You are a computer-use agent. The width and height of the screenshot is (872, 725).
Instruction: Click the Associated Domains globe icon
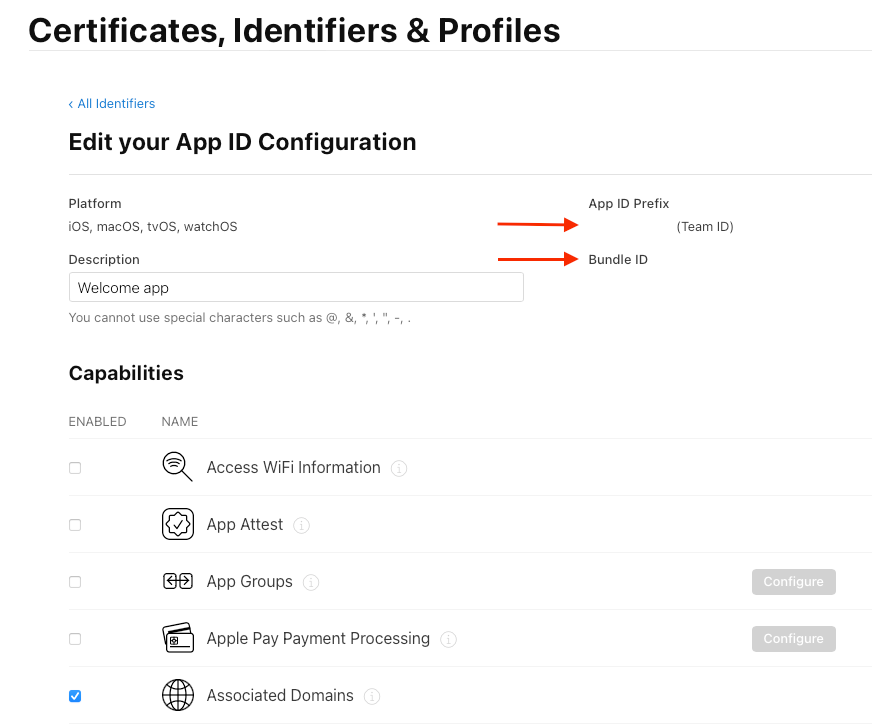(177, 695)
